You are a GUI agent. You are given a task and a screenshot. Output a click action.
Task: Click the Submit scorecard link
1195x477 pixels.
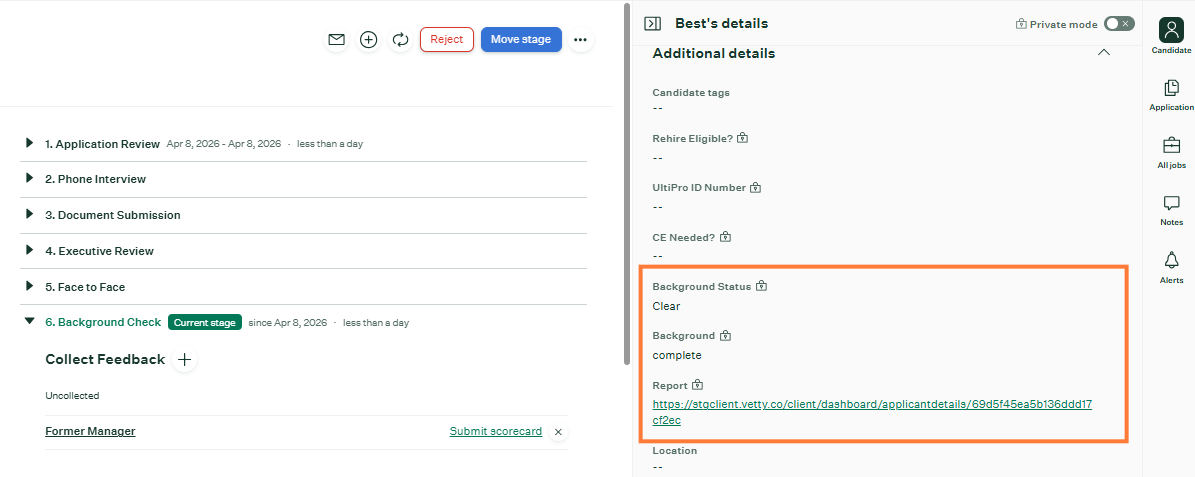click(496, 431)
